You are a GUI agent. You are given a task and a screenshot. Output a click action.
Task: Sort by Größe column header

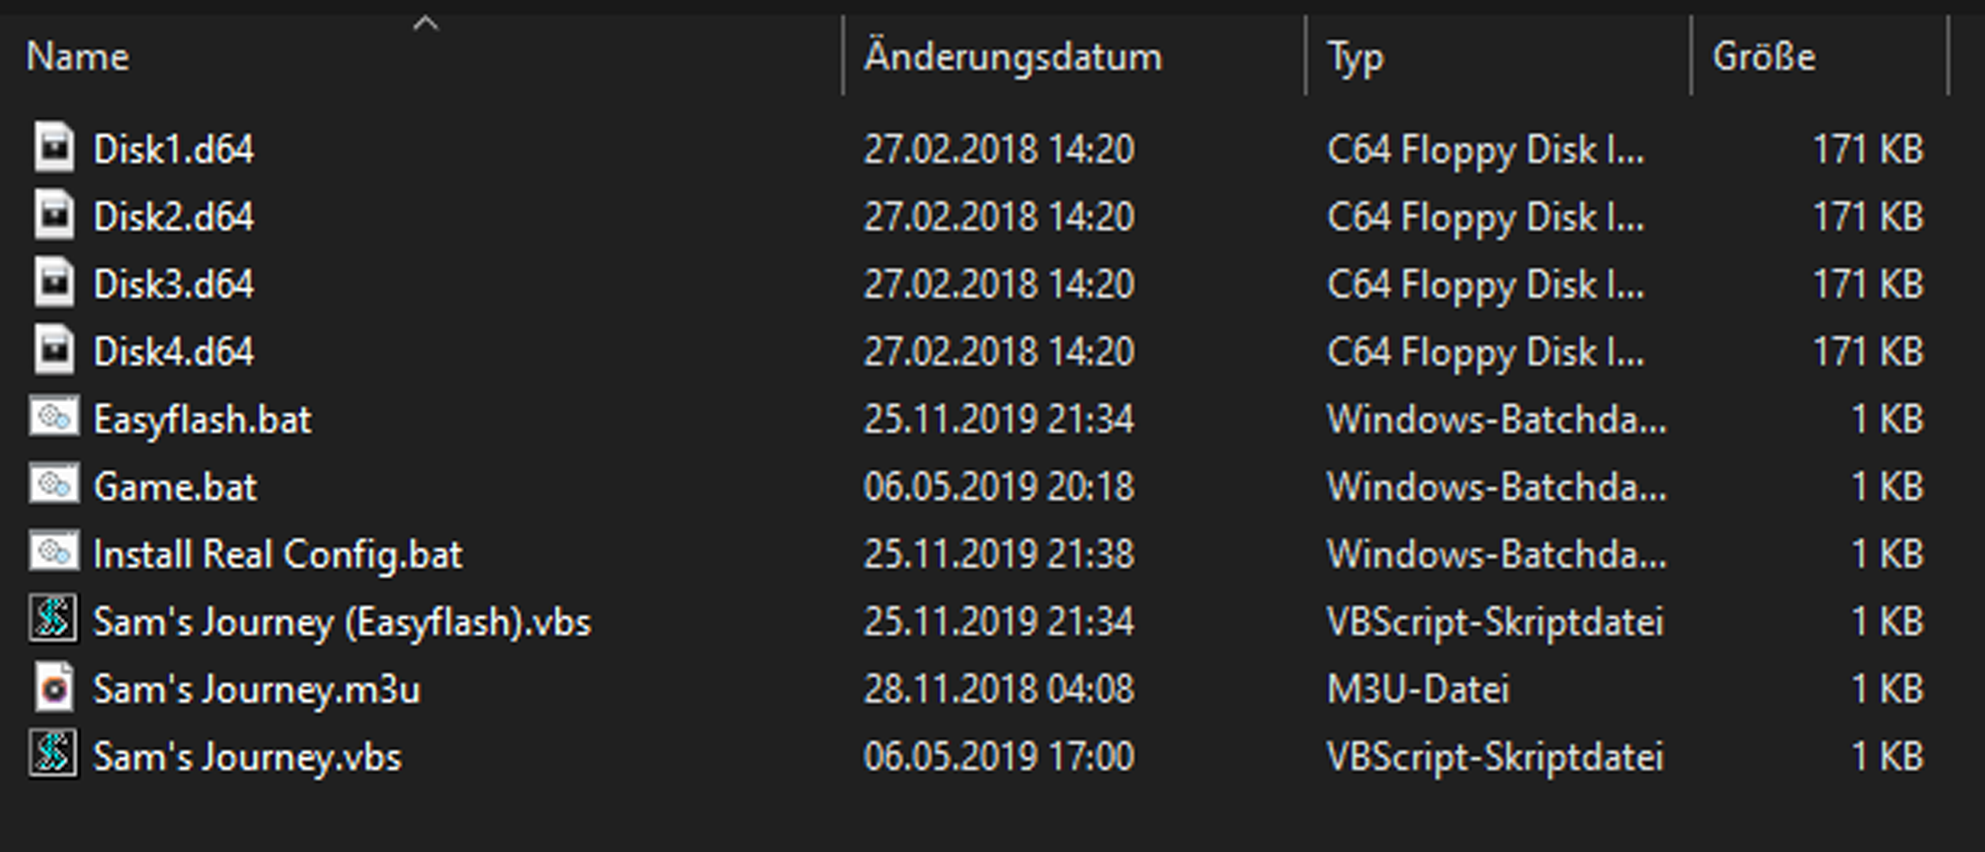click(x=1764, y=57)
